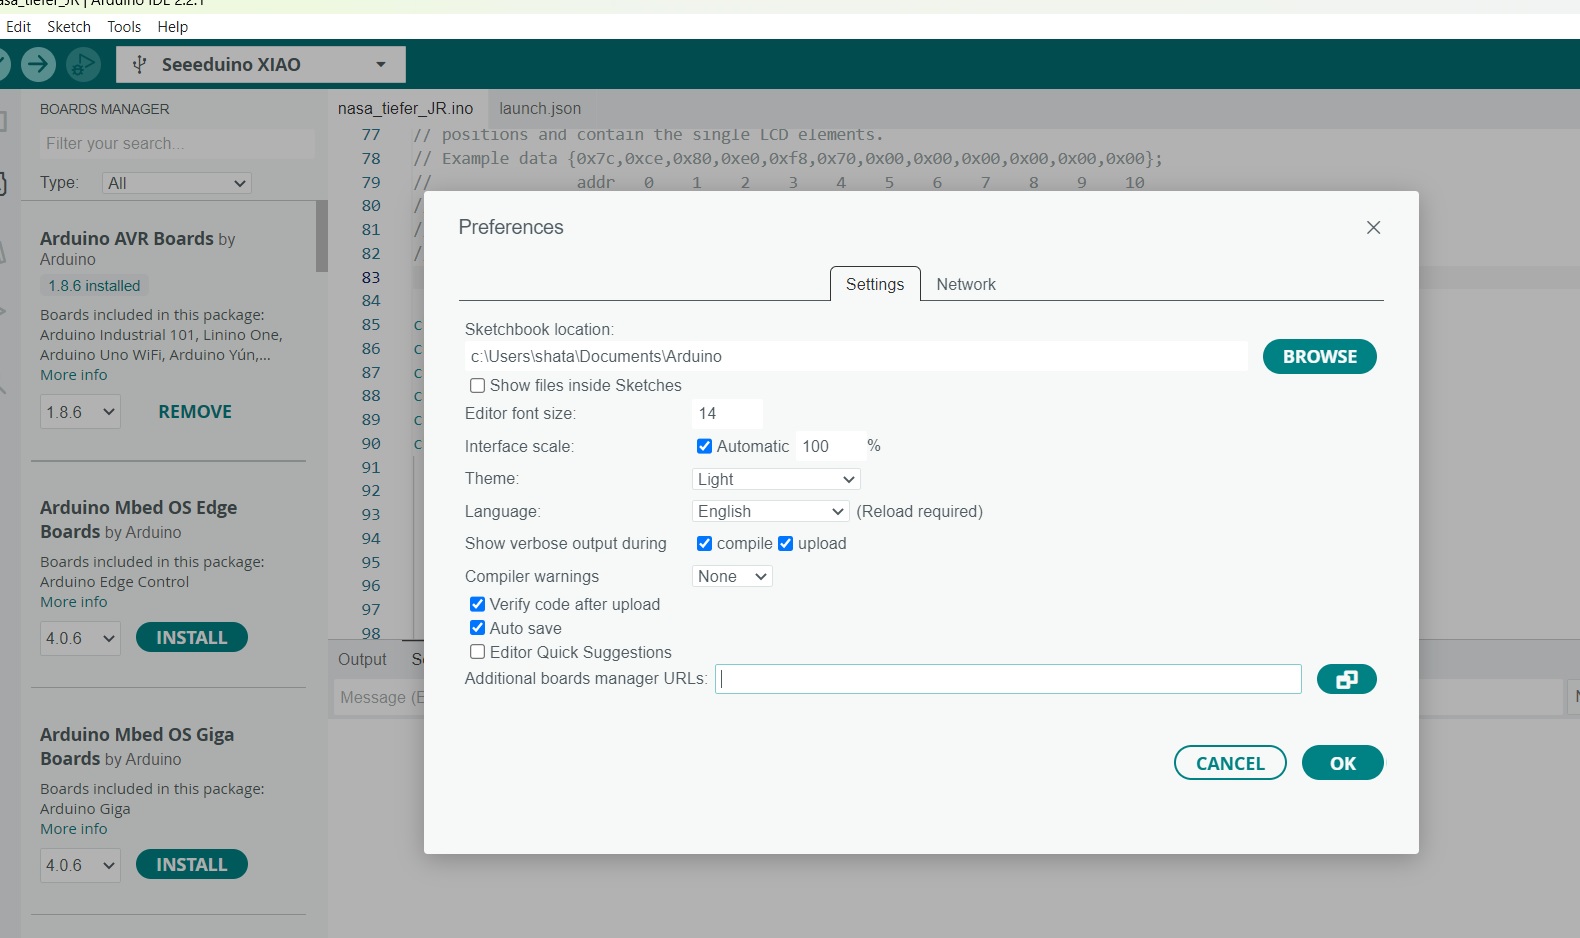The height and width of the screenshot is (938, 1580).
Task: Open the Help menu
Action: tap(172, 27)
